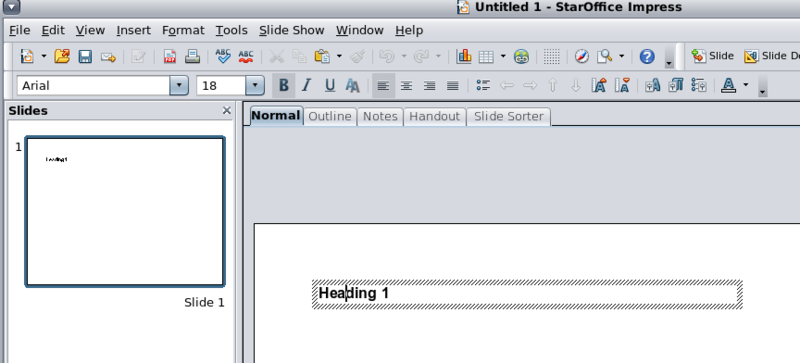Open the window menu button in title bar

(11, 7)
